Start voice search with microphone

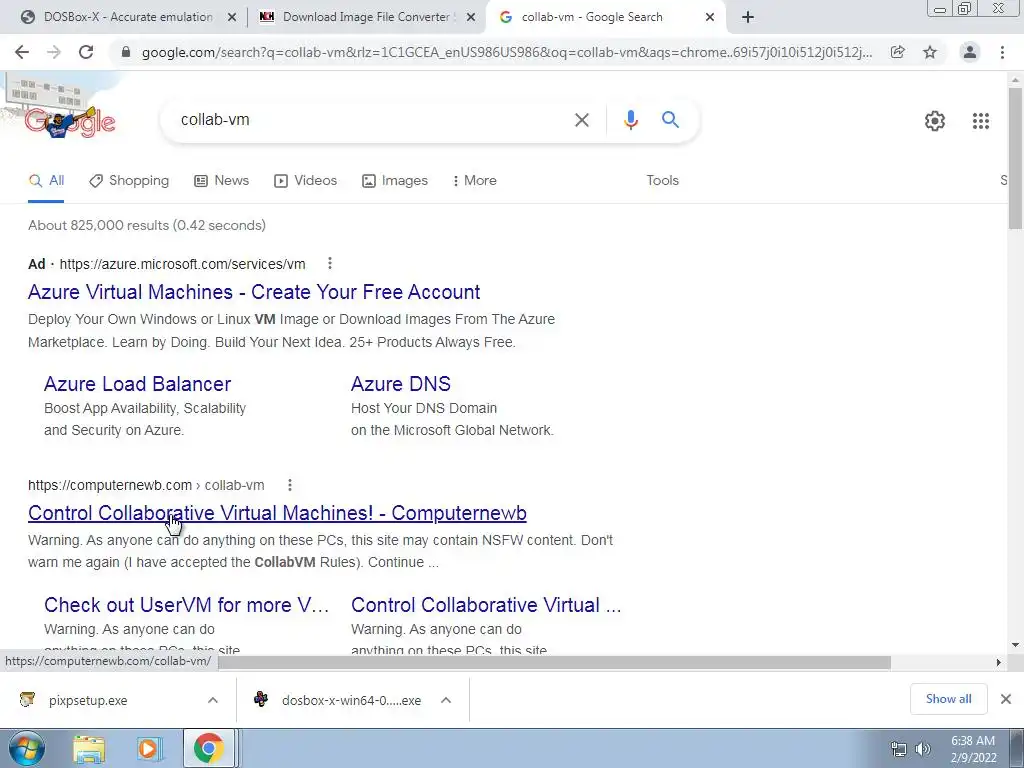[630, 120]
